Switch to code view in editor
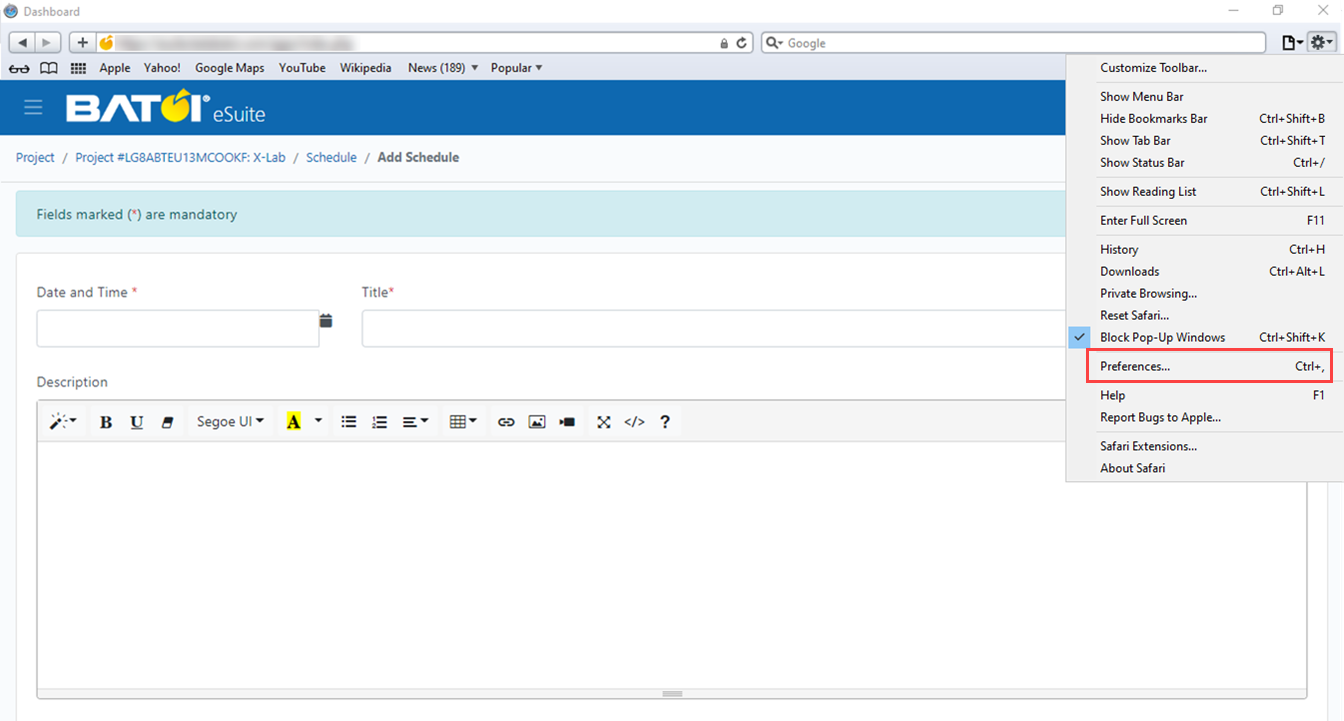1344x721 pixels. (x=634, y=422)
